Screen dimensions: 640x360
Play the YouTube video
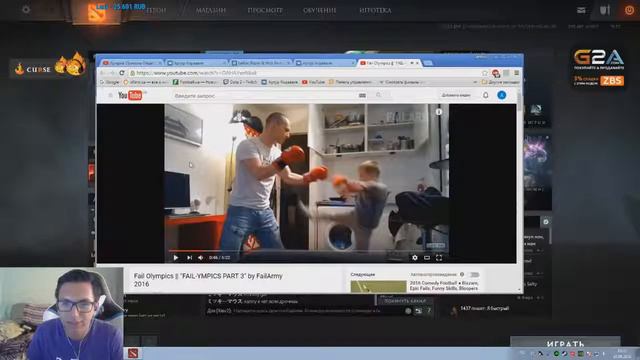176,258
